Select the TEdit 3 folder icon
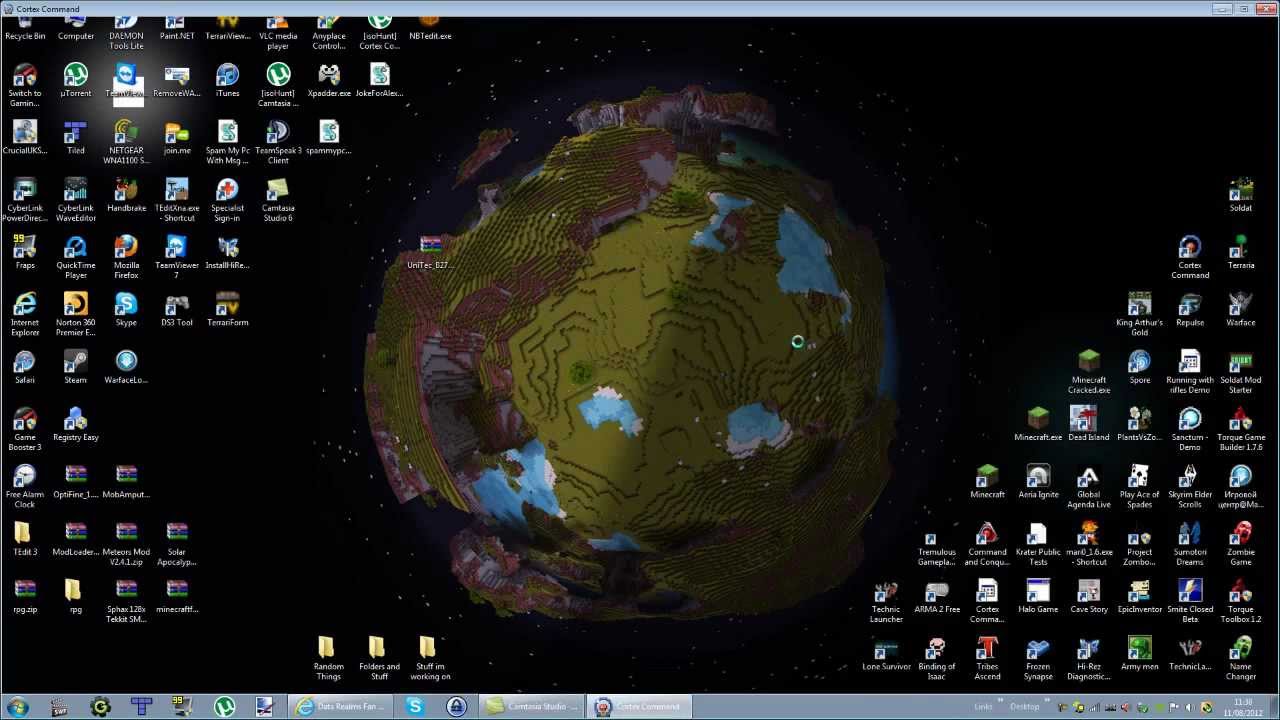This screenshot has height=720, width=1280. [x=25, y=538]
